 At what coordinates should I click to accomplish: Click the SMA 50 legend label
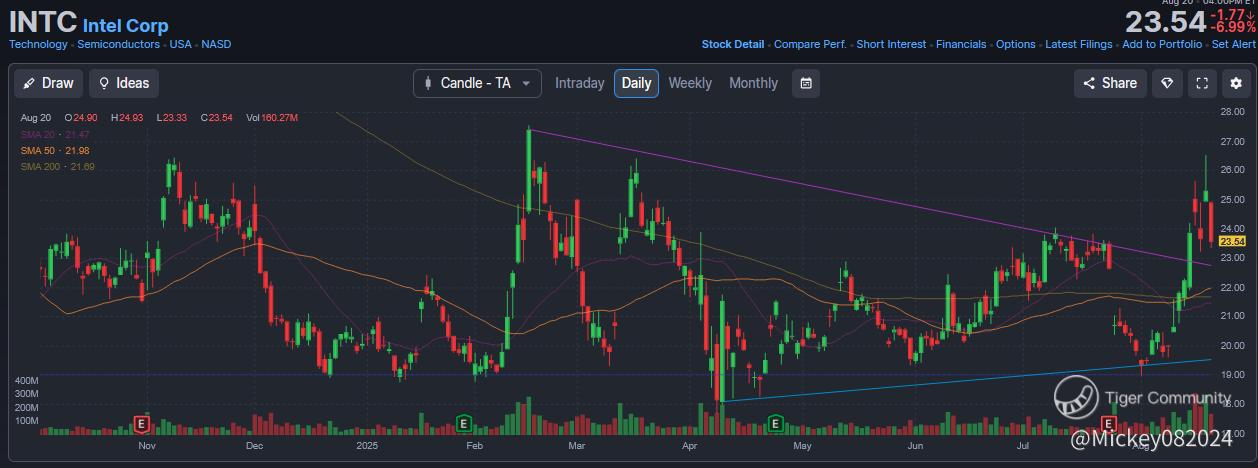56,150
